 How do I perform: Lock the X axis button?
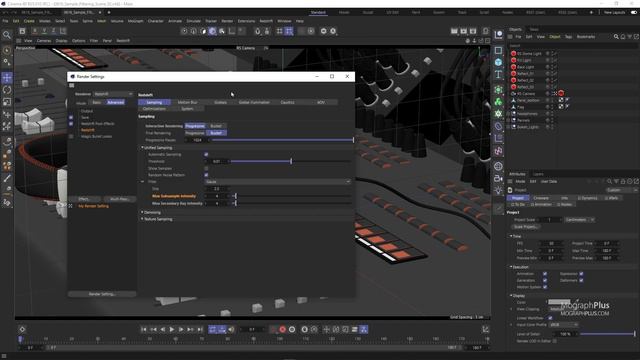click(35, 31)
